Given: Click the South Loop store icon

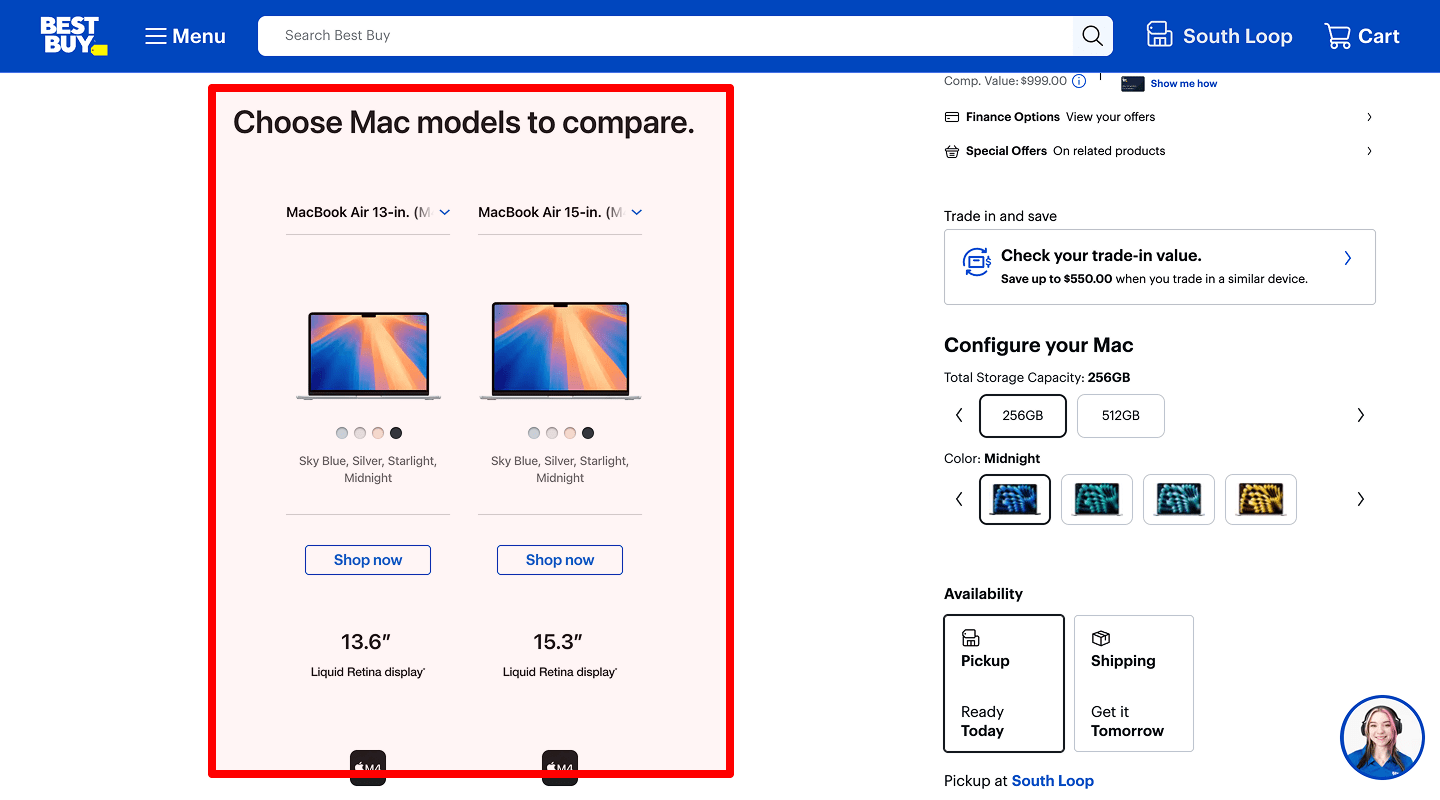Looking at the screenshot, I should click(x=1160, y=33).
